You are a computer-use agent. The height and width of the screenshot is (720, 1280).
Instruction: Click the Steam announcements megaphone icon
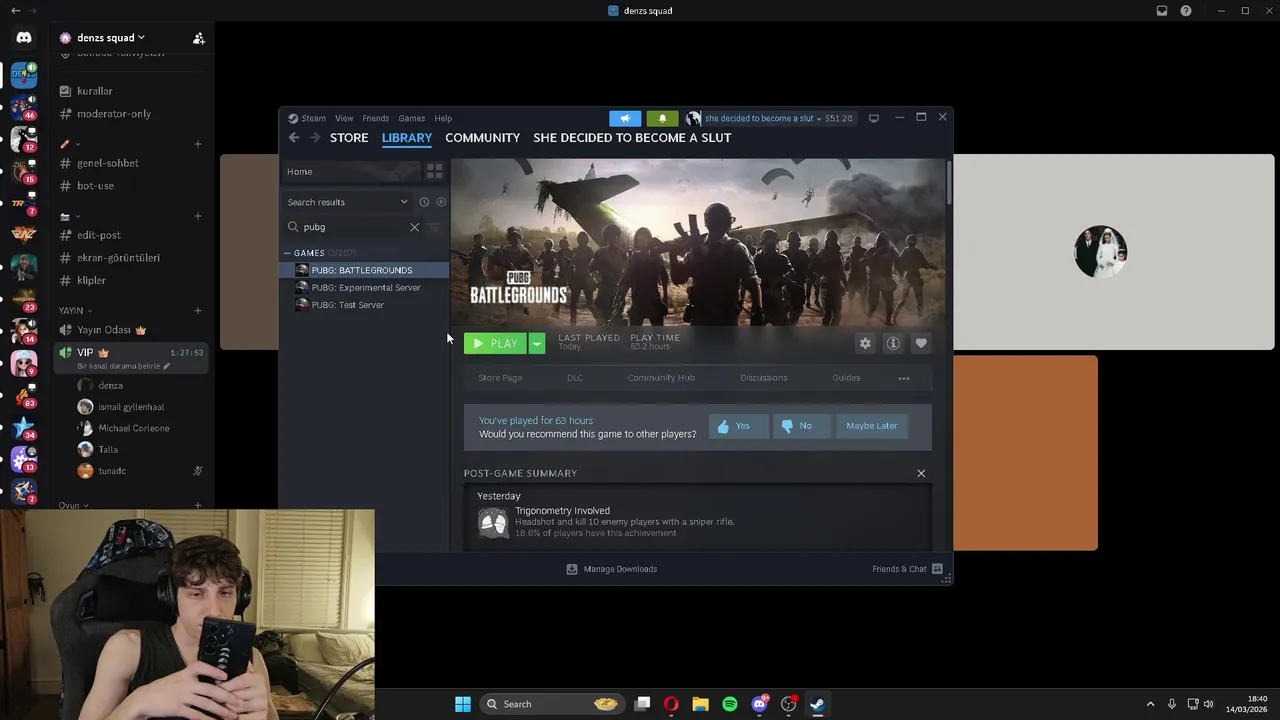pos(625,118)
